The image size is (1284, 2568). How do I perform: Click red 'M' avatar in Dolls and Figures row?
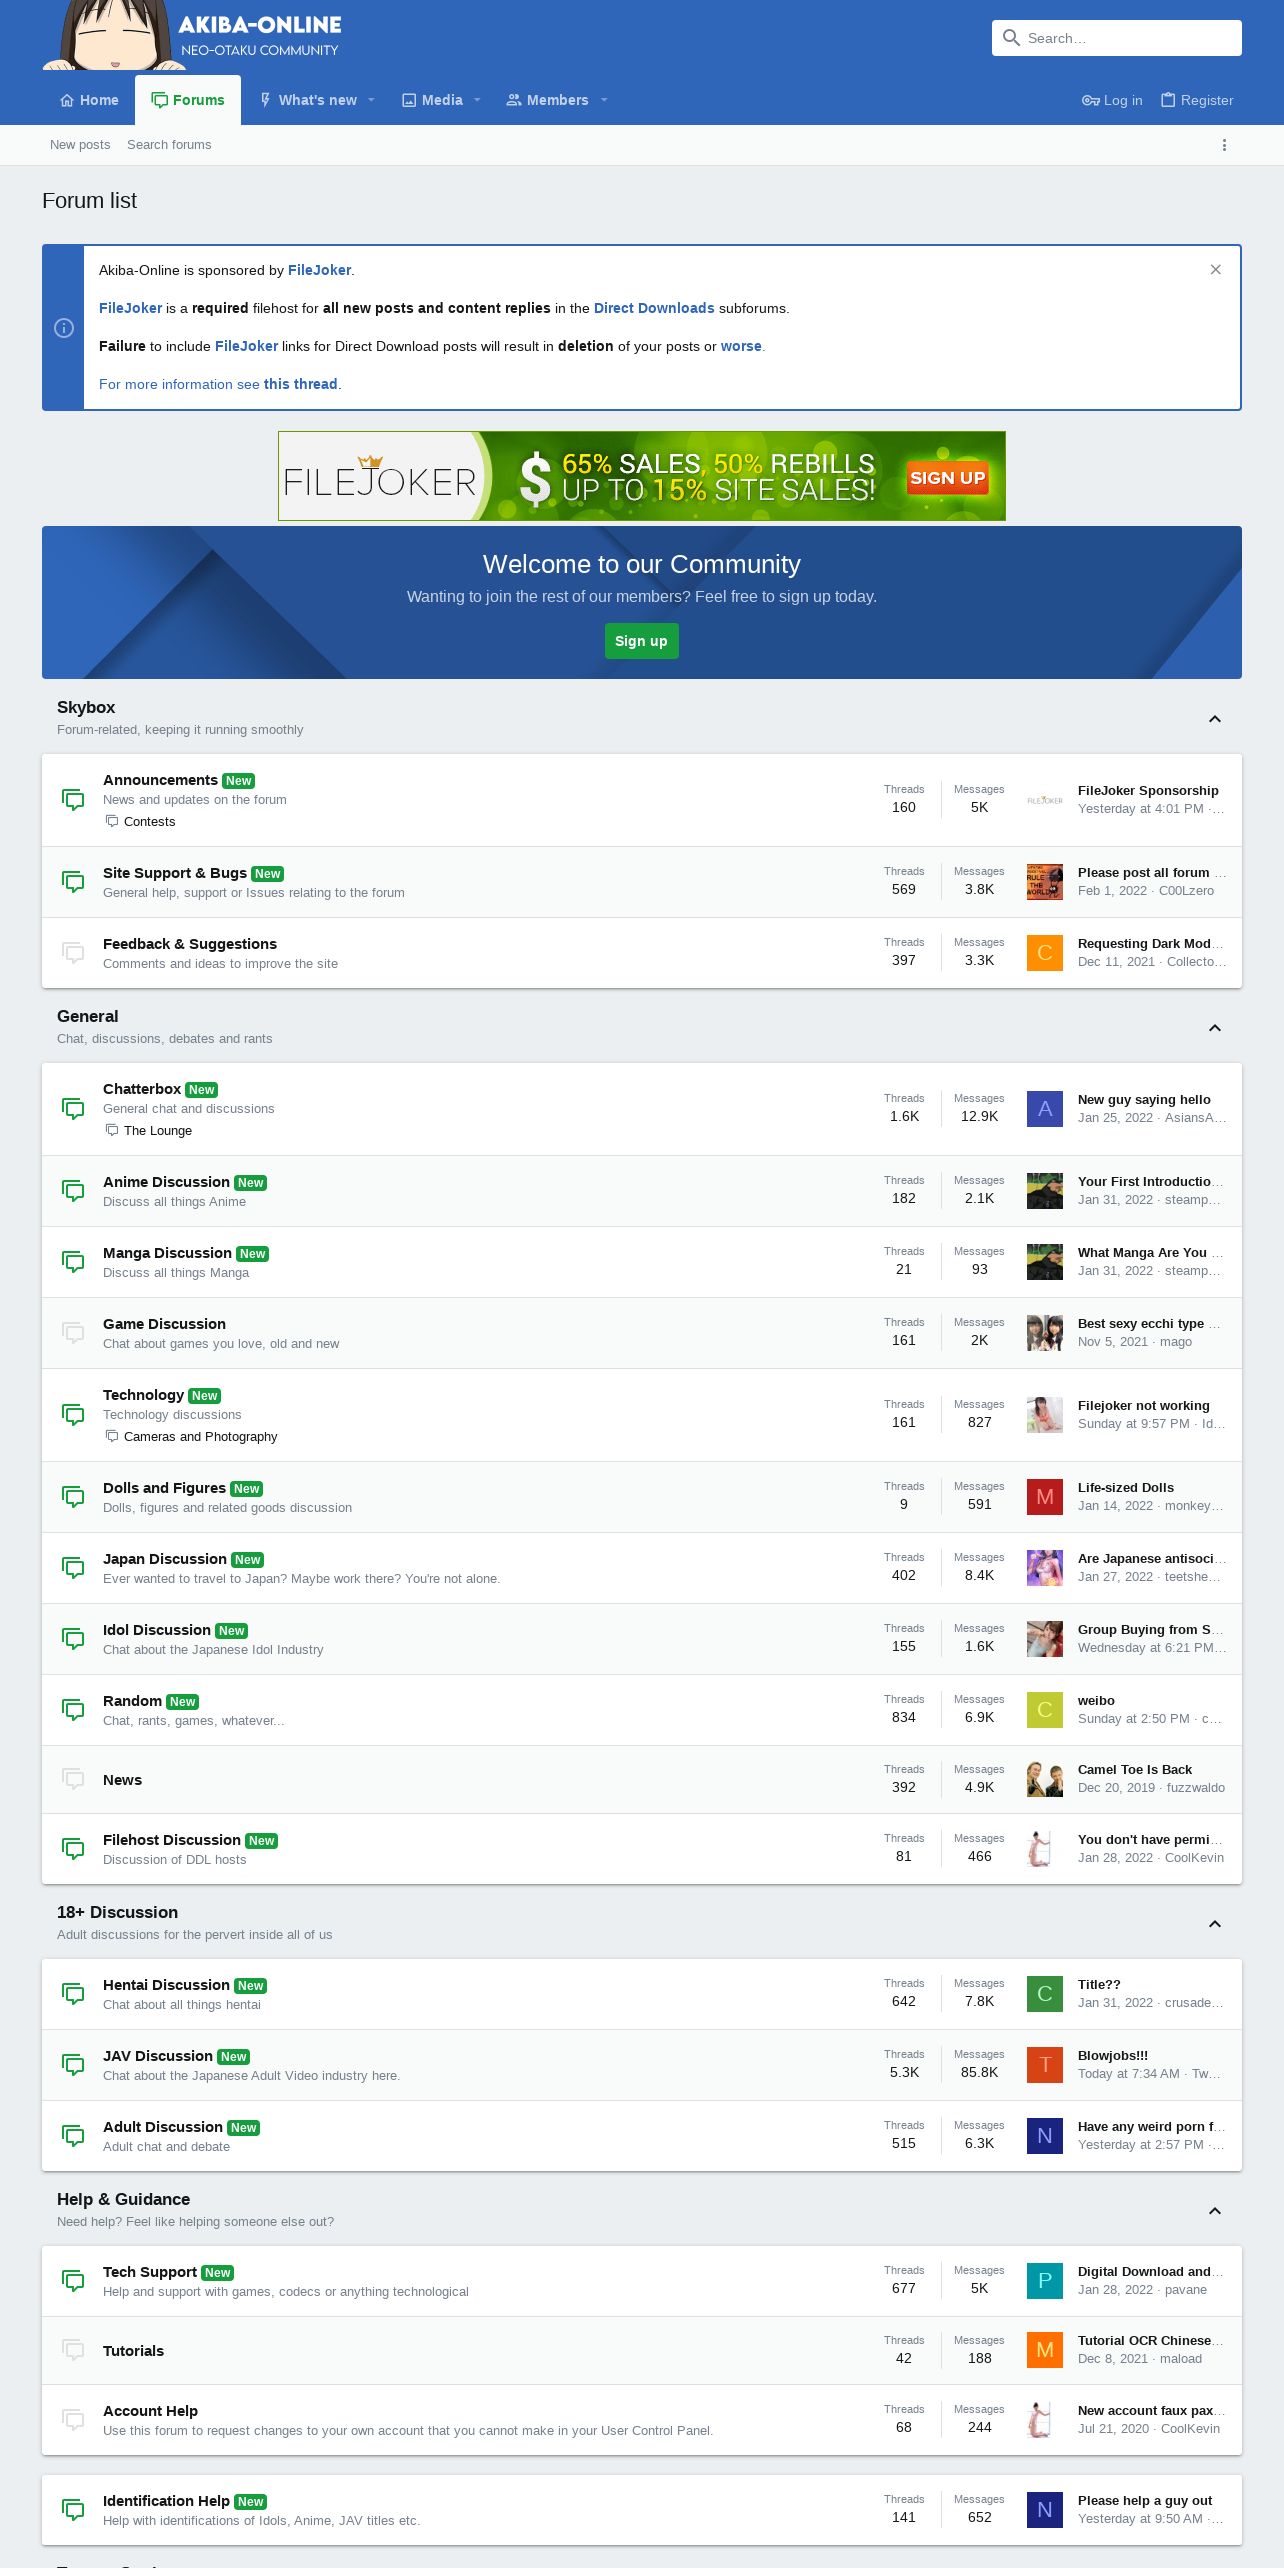(1045, 1497)
